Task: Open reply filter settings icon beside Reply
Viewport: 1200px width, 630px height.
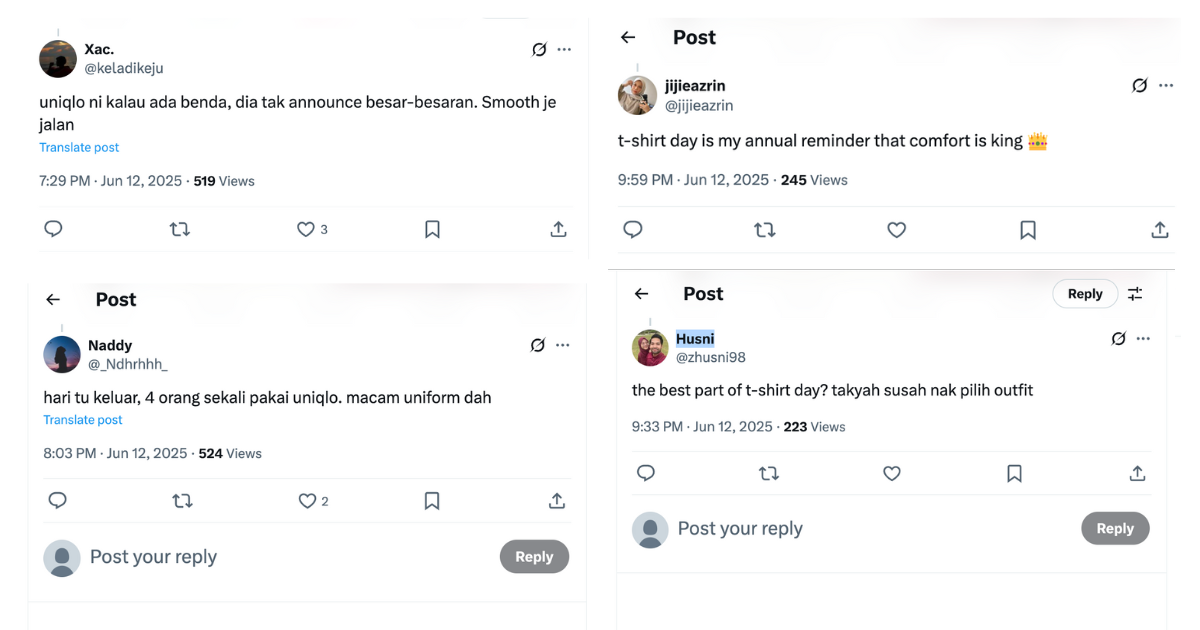Action: [1135, 293]
